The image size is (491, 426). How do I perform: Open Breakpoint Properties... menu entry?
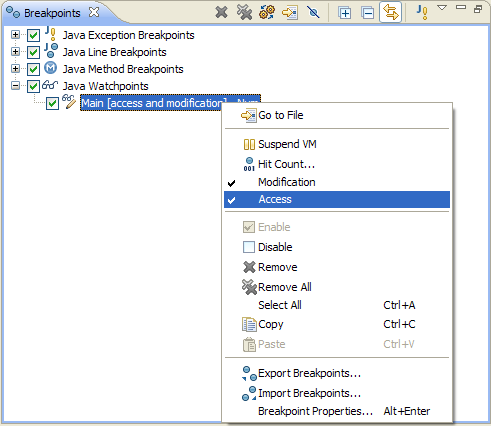coord(337,411)
